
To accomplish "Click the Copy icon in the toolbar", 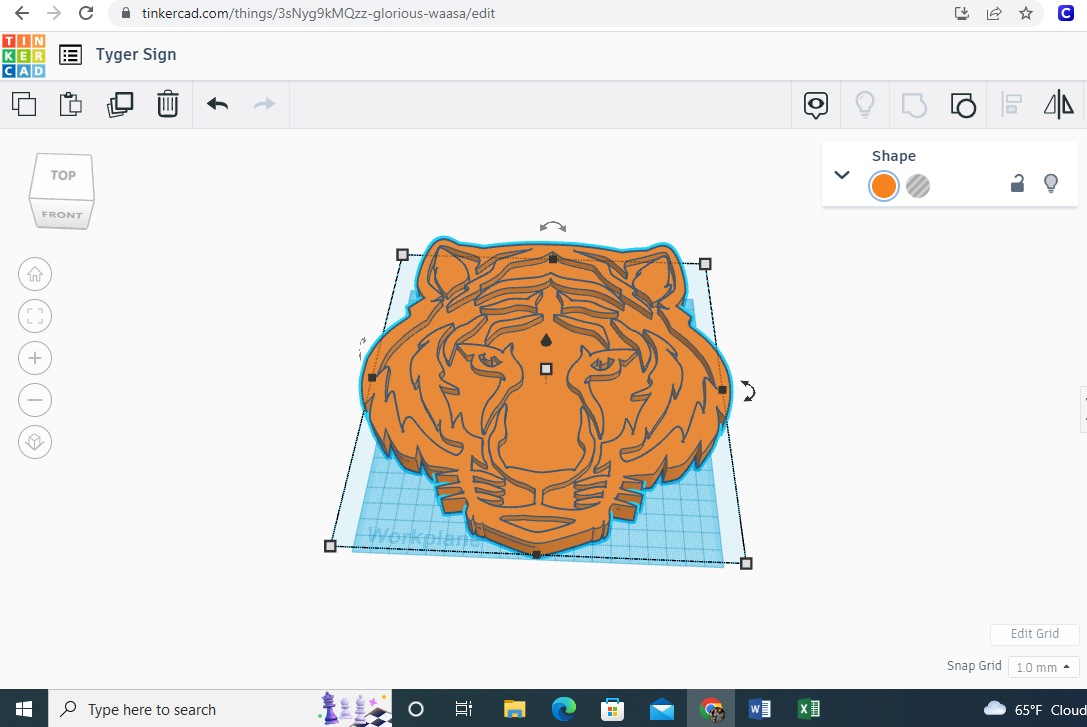I will coord(24,104).
